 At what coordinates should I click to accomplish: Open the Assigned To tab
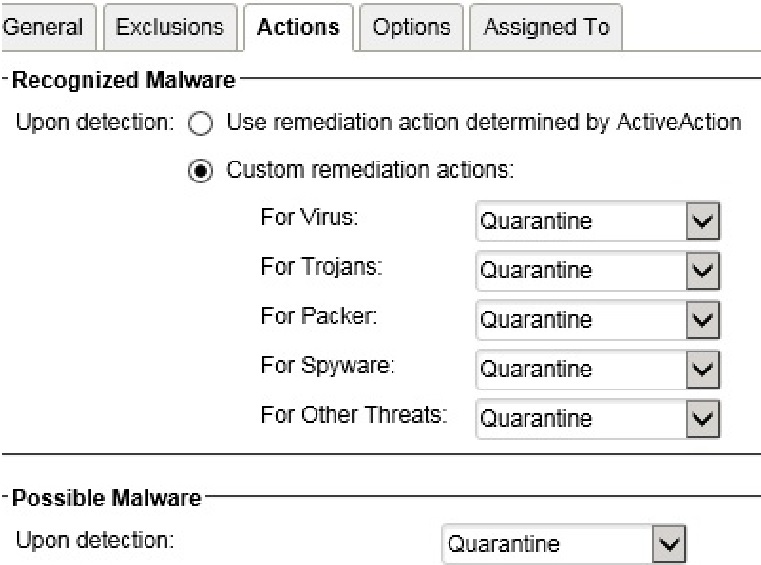coord(546,27)
